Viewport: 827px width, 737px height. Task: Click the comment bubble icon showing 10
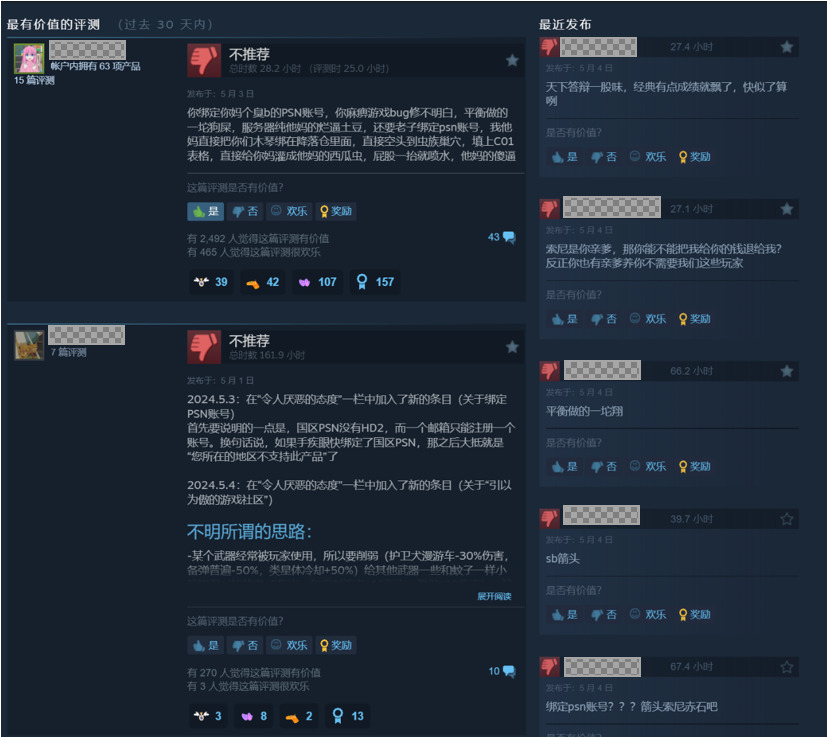pos(509,671)
